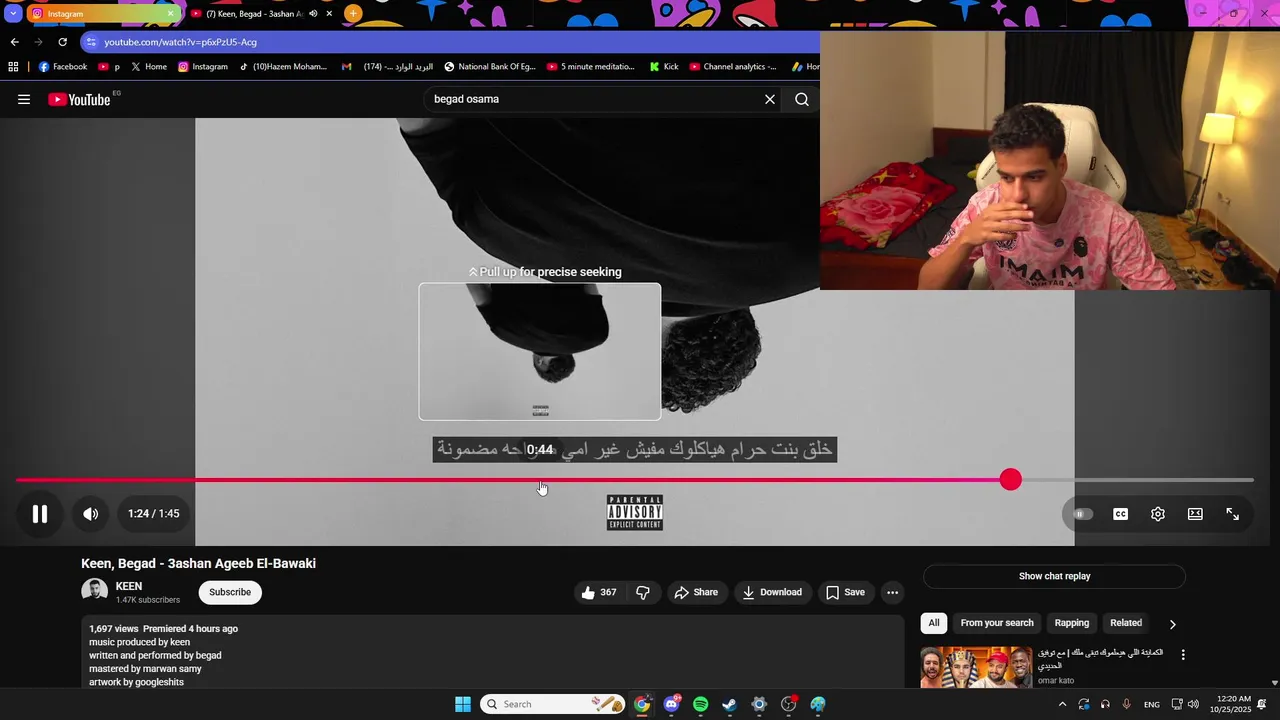
Task: Mute the Keen, Begad tab audio icon
Action: (x=313, y=14)
